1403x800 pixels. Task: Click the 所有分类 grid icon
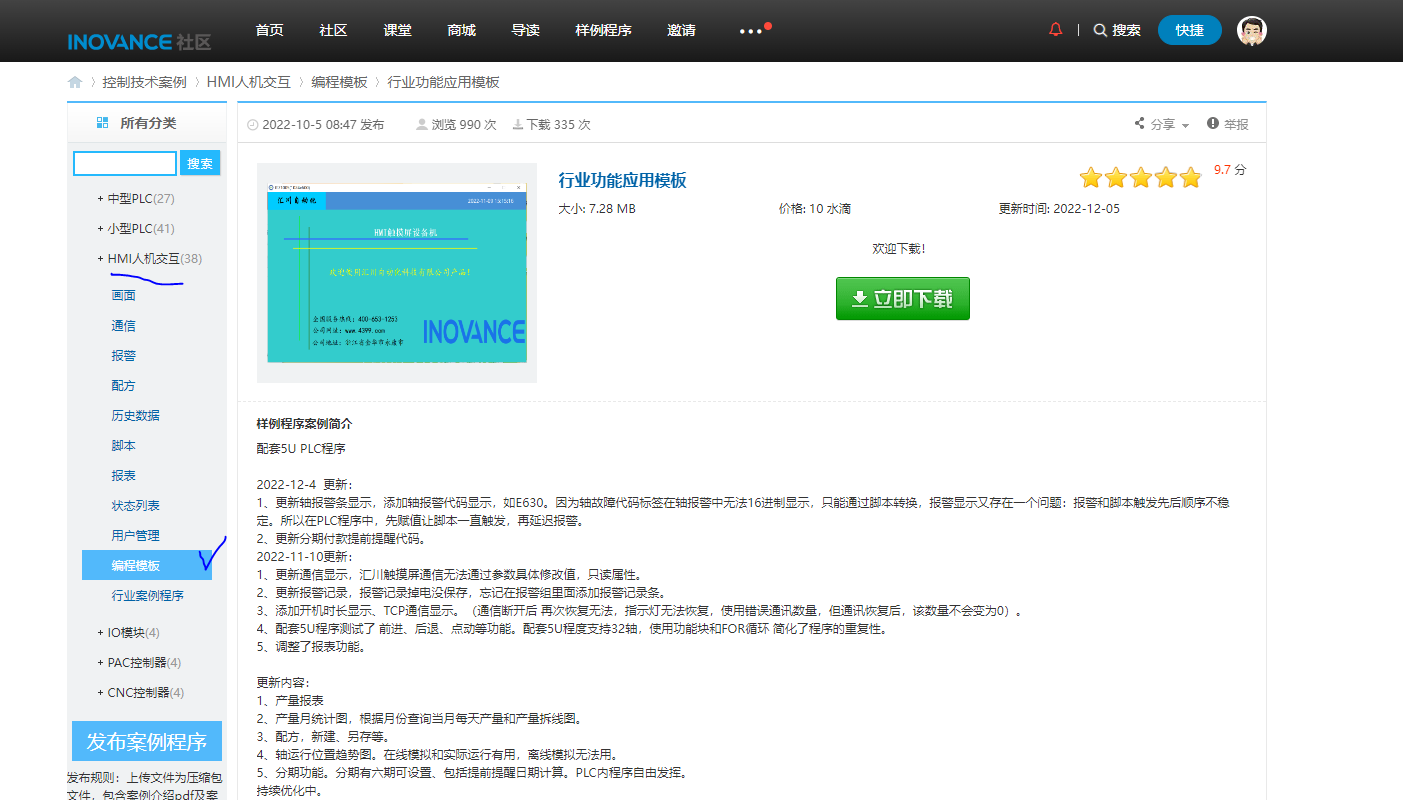[x=102, y=123]
